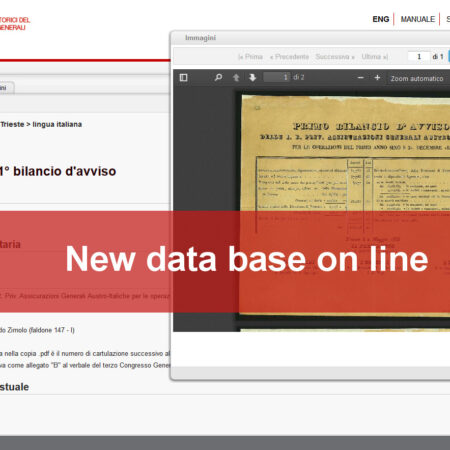The width and height of the screenshot is (450, 450).
Task: Zoom out with the minus icon
Action: point(360,78)
